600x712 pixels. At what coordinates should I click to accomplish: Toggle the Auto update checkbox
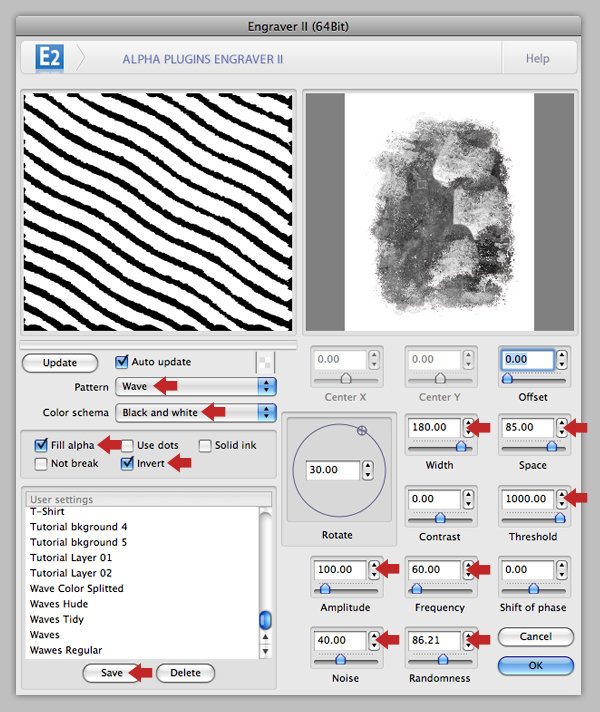[x=122, y=362]
